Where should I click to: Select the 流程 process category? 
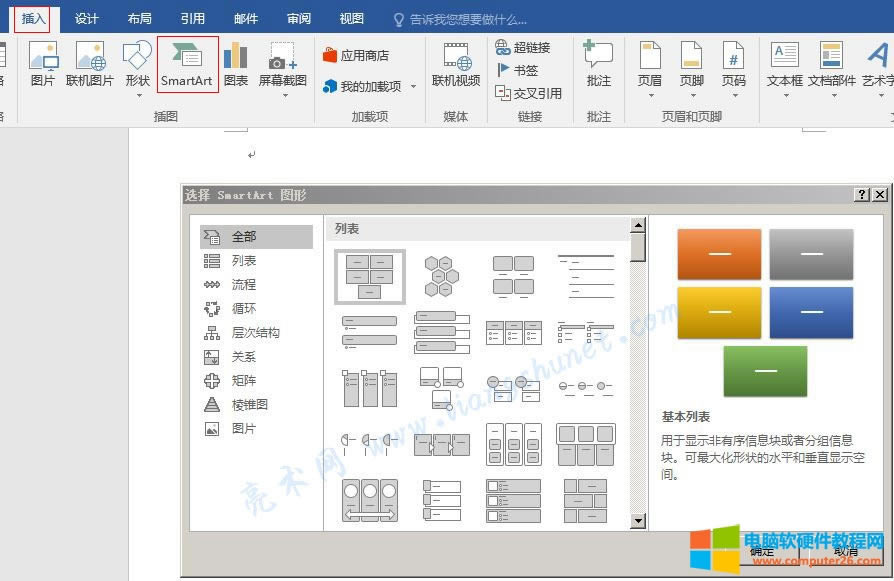tap(256, 285)
